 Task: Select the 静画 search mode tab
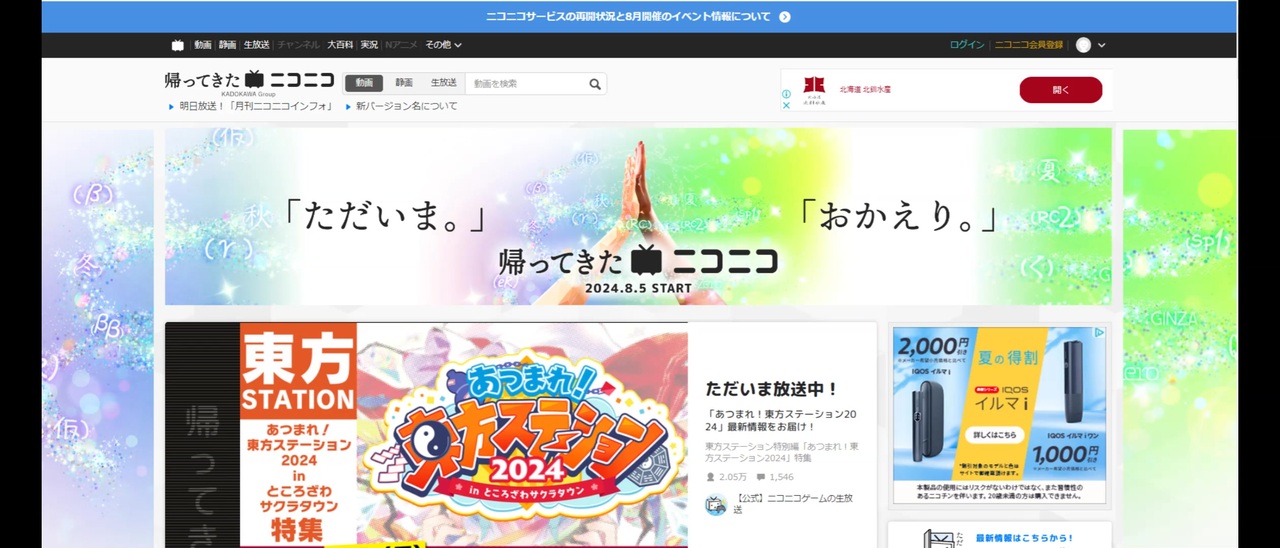pos(404,84)
